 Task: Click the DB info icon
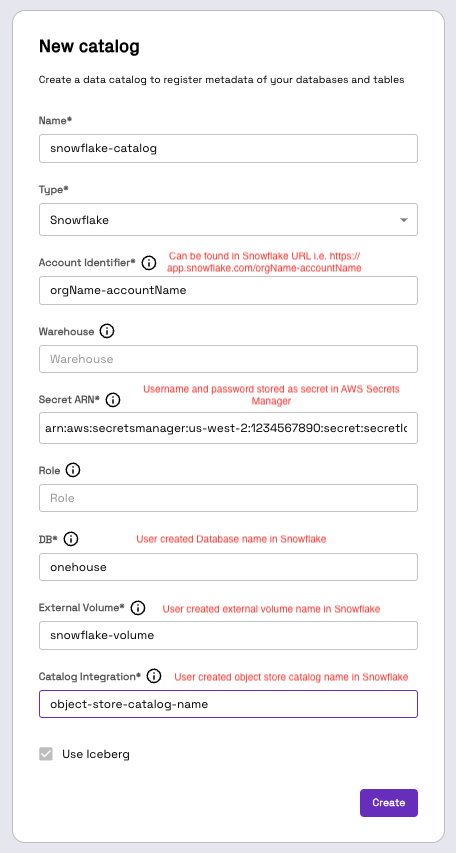71,539
